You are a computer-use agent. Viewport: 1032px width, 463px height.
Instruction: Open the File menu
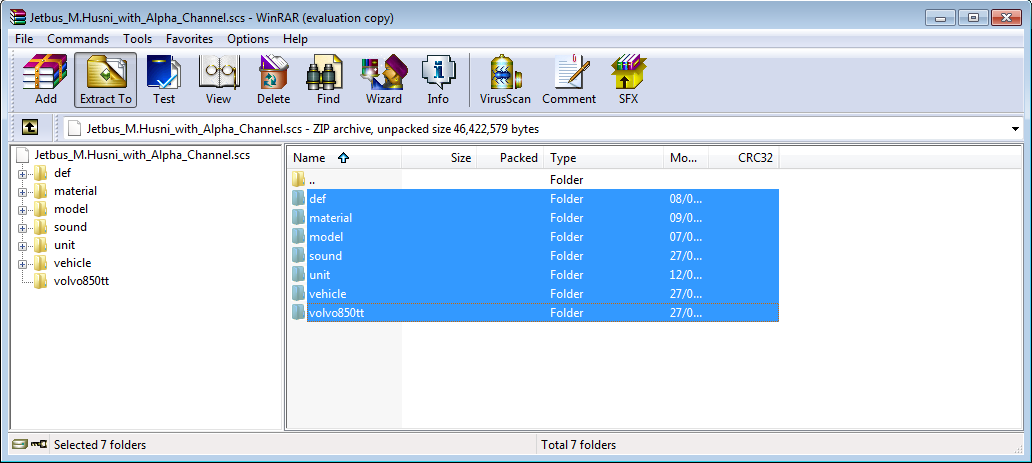point(24,39)
